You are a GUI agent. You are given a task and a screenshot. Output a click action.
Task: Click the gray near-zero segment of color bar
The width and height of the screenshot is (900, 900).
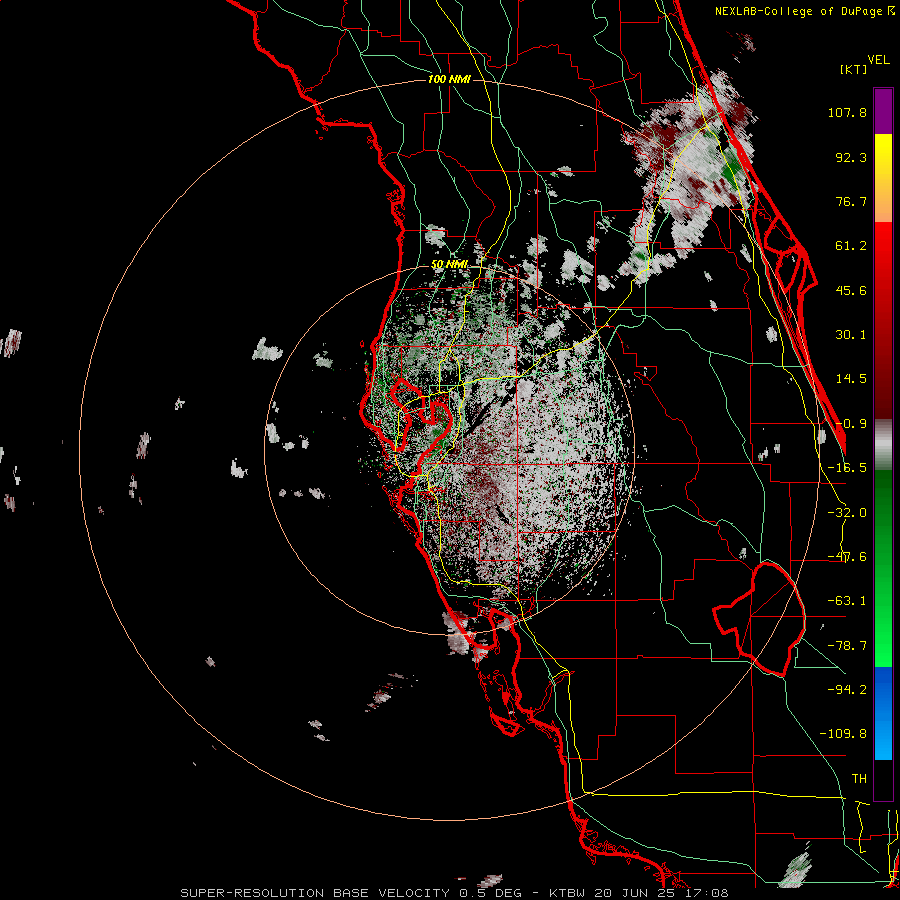883,445
